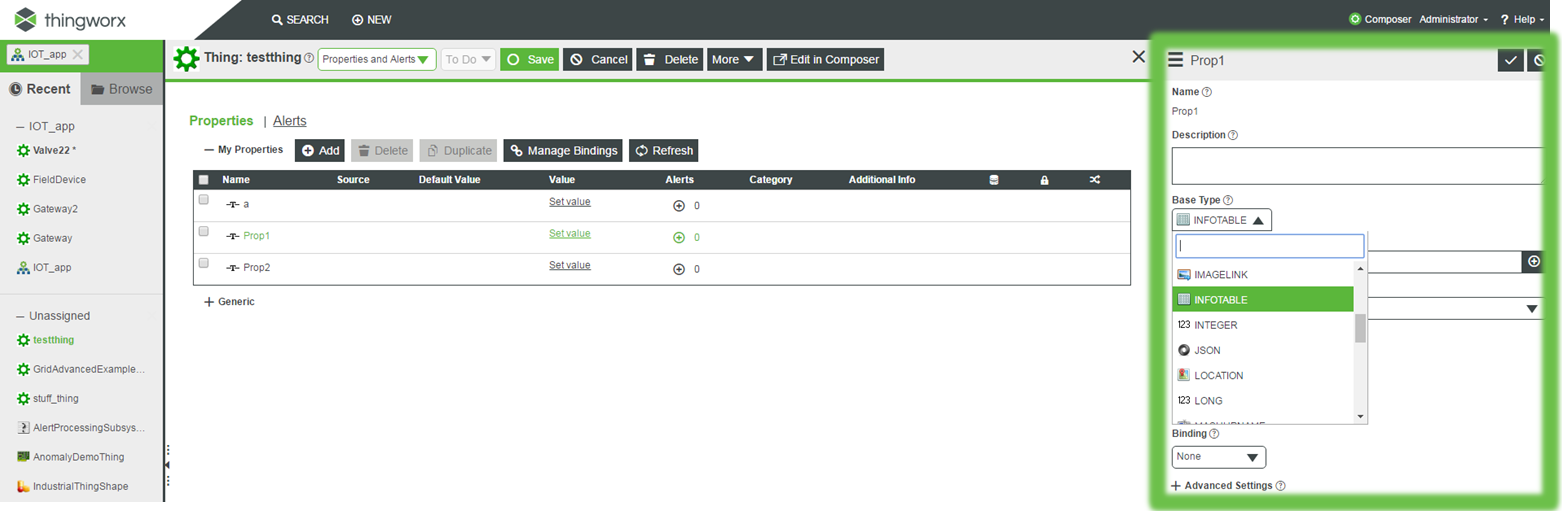Open the To Do dropdown
The width and height of the screenshot is (1562, 511).
point(469,59)
